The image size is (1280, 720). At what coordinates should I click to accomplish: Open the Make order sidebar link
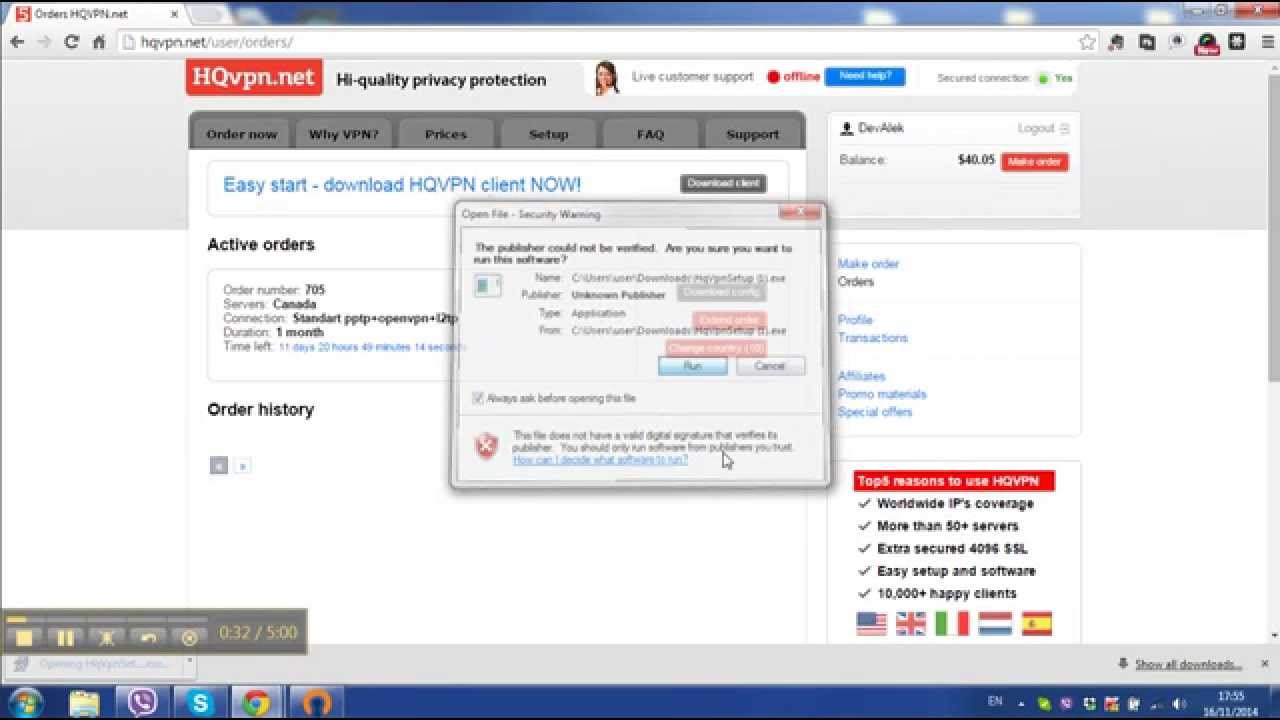[868, 264]
